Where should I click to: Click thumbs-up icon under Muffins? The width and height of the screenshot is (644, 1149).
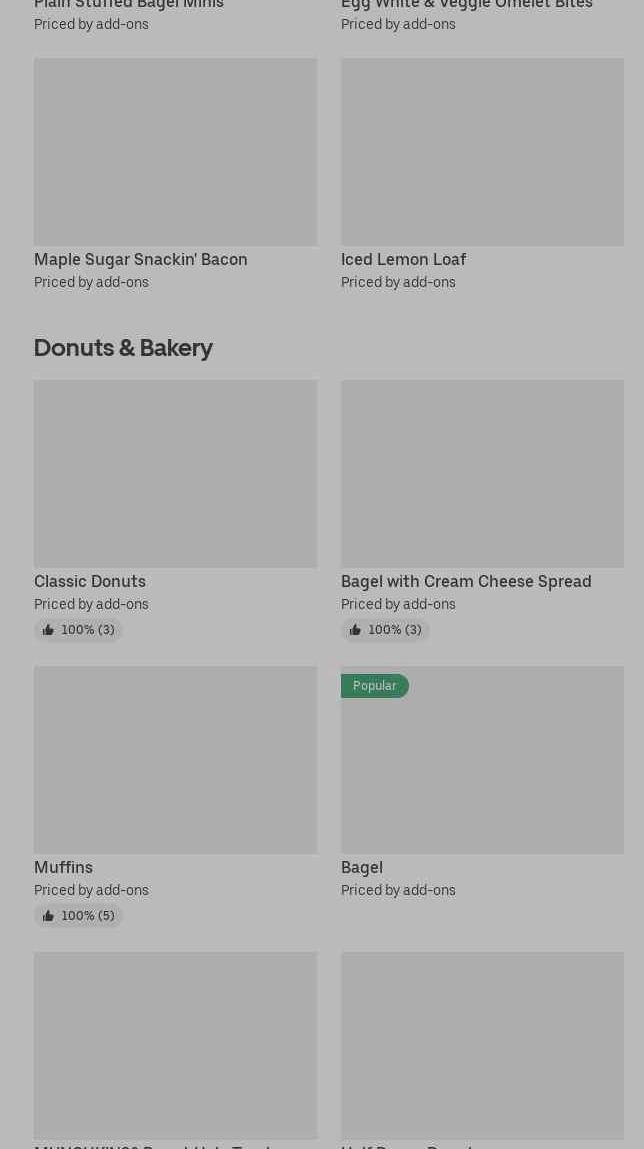pyautogui.click(x=48, y=916)
